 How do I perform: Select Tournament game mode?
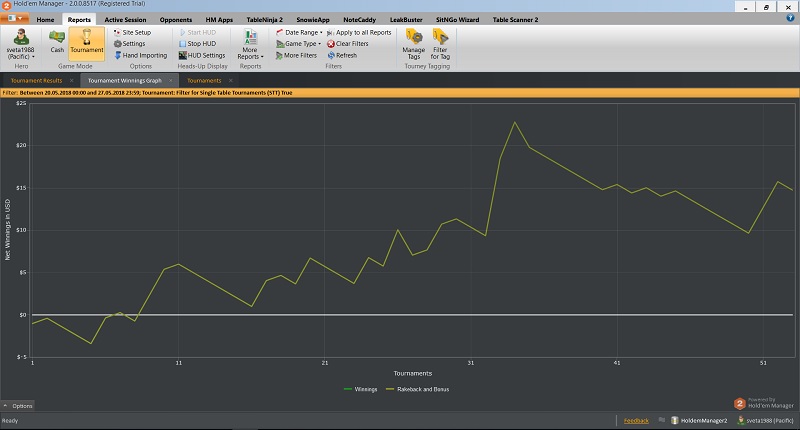coord(87,43)
